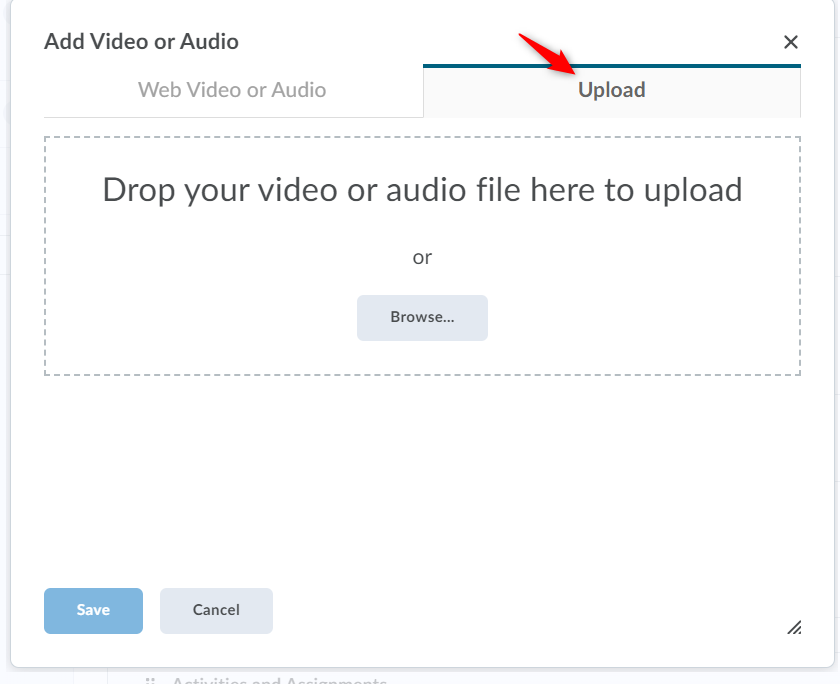Click the drag handle beside Activities and Assignments
840x684 pixels.
click(151, 680)
